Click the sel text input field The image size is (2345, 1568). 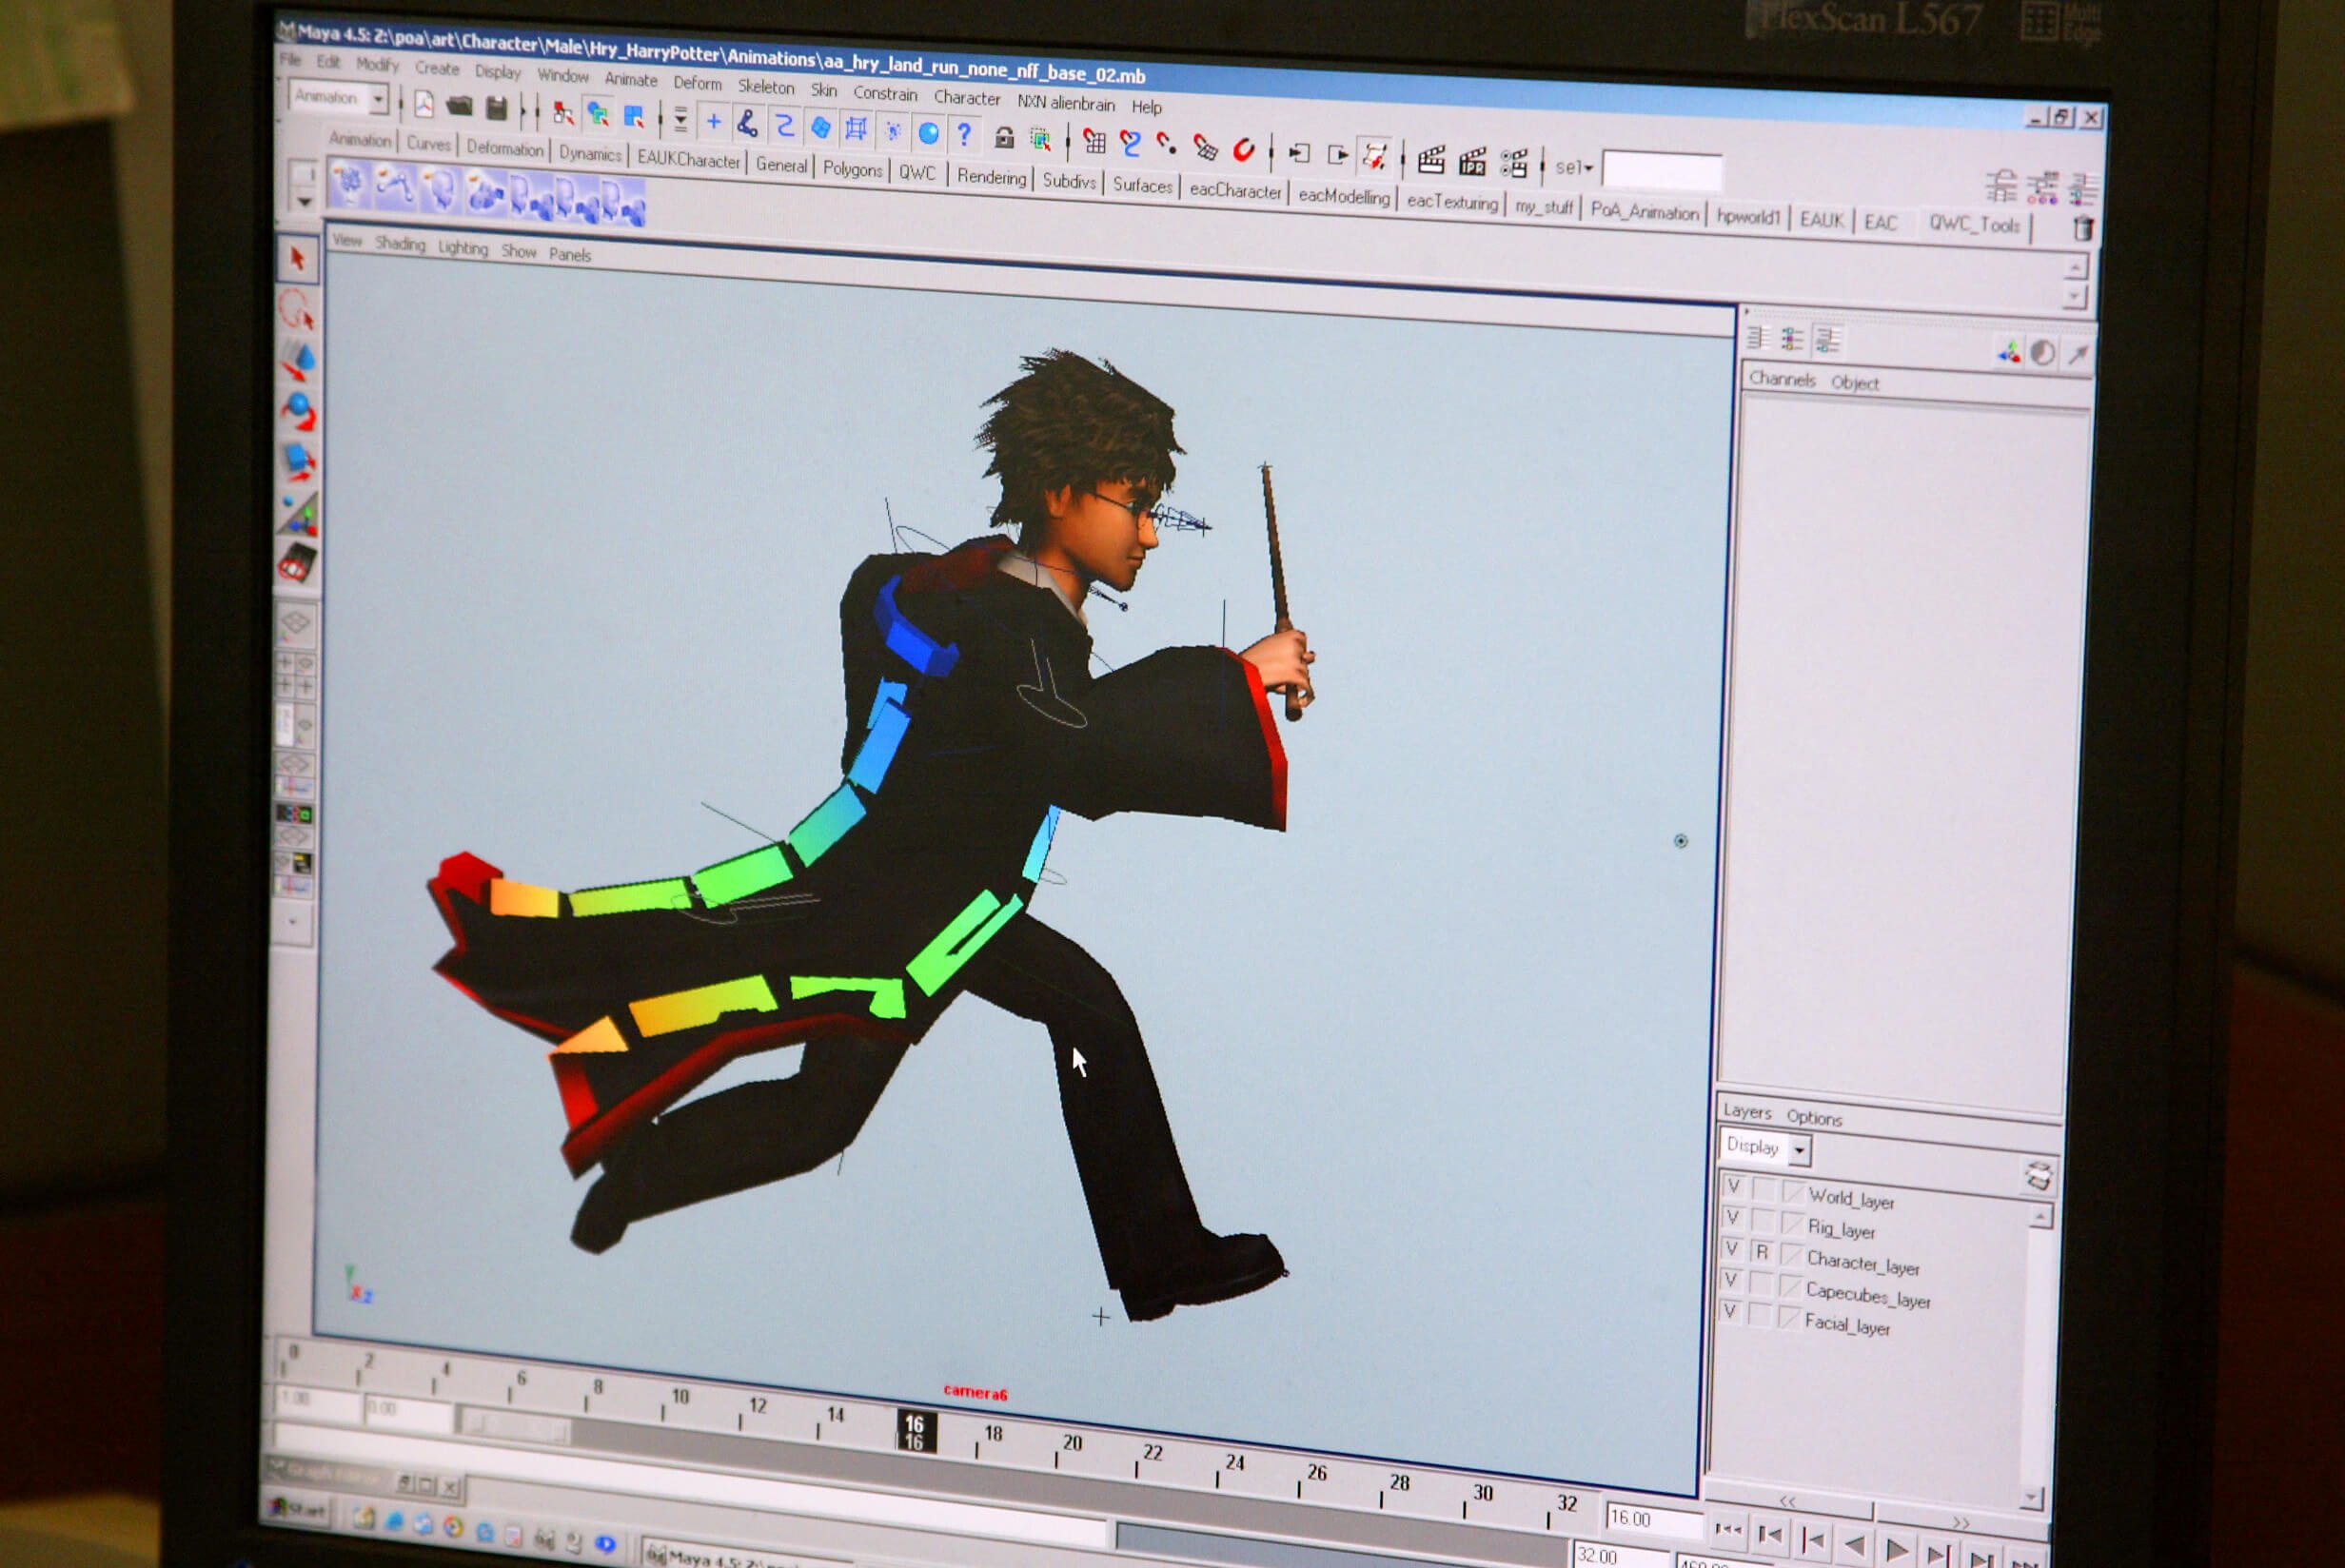1662,171
